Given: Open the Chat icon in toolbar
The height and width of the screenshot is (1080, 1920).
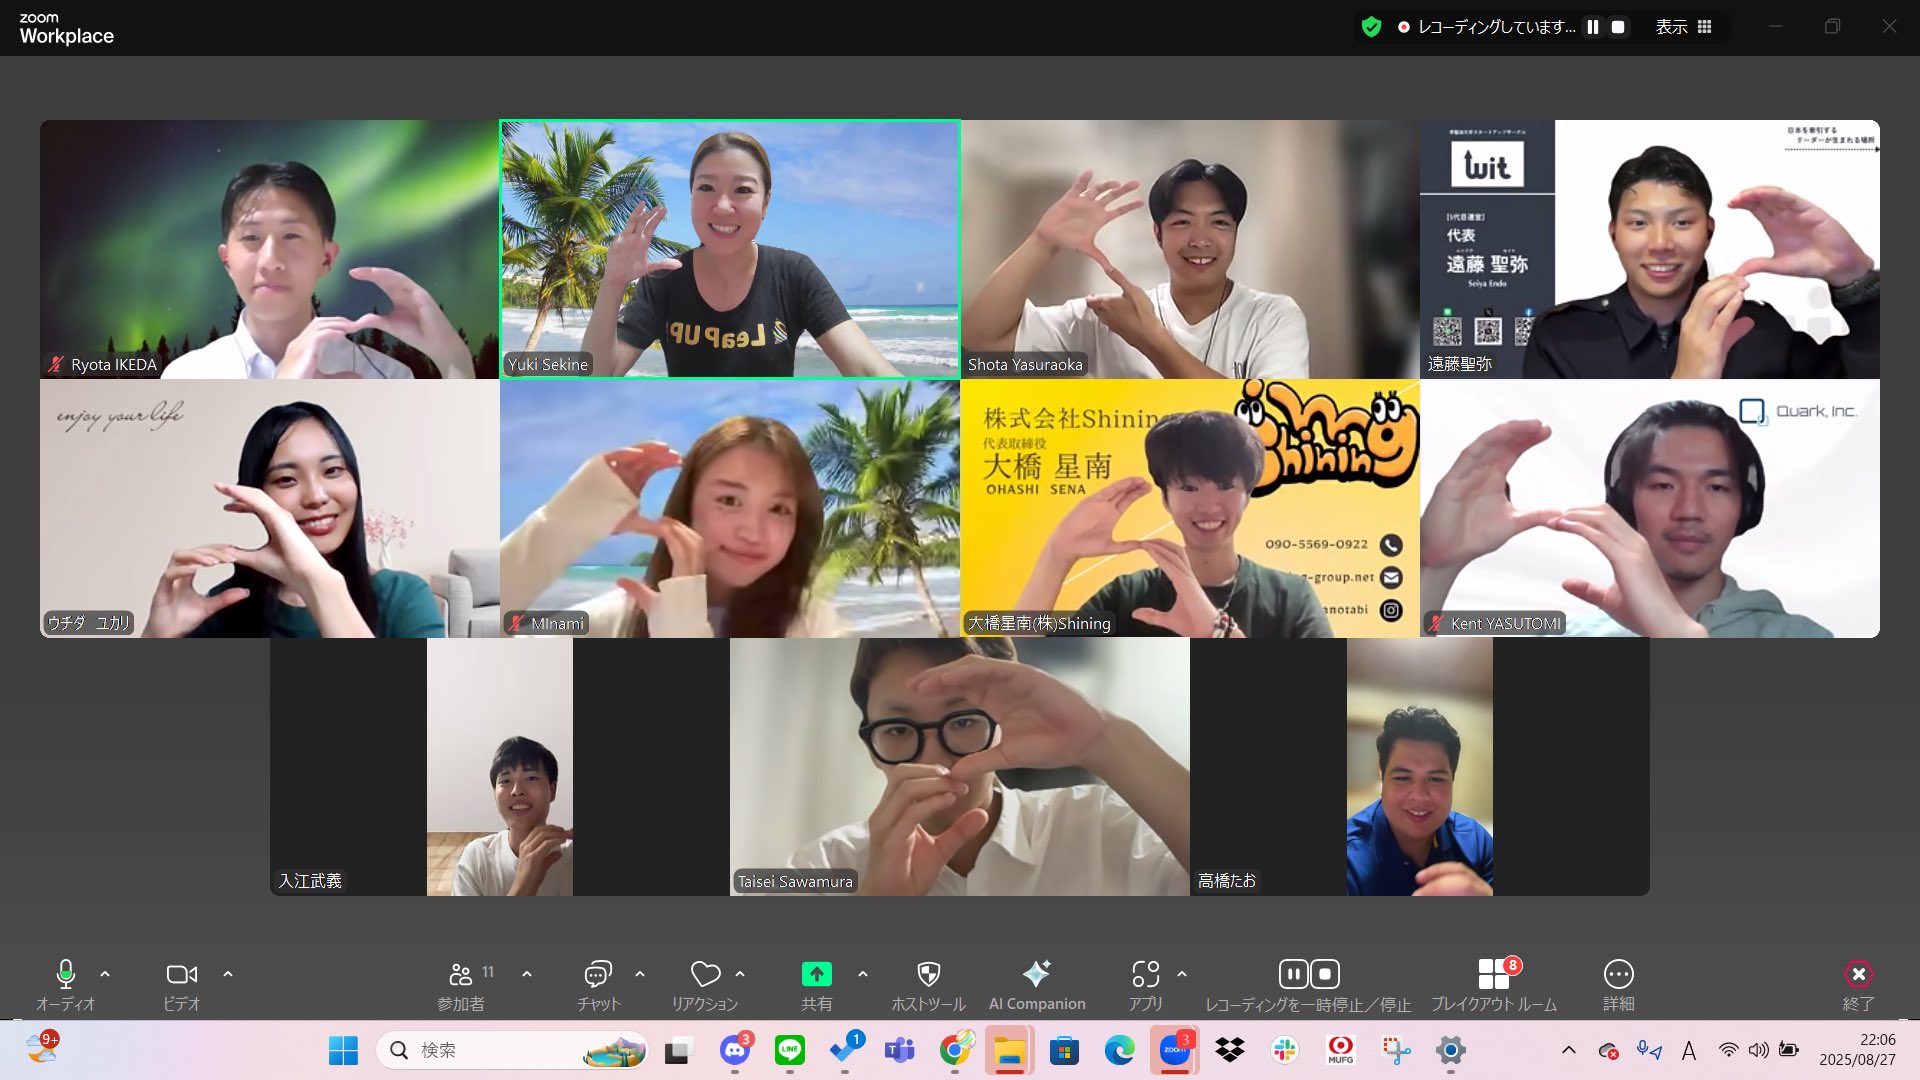Looking at the screenshot, I should click(598, 975).
